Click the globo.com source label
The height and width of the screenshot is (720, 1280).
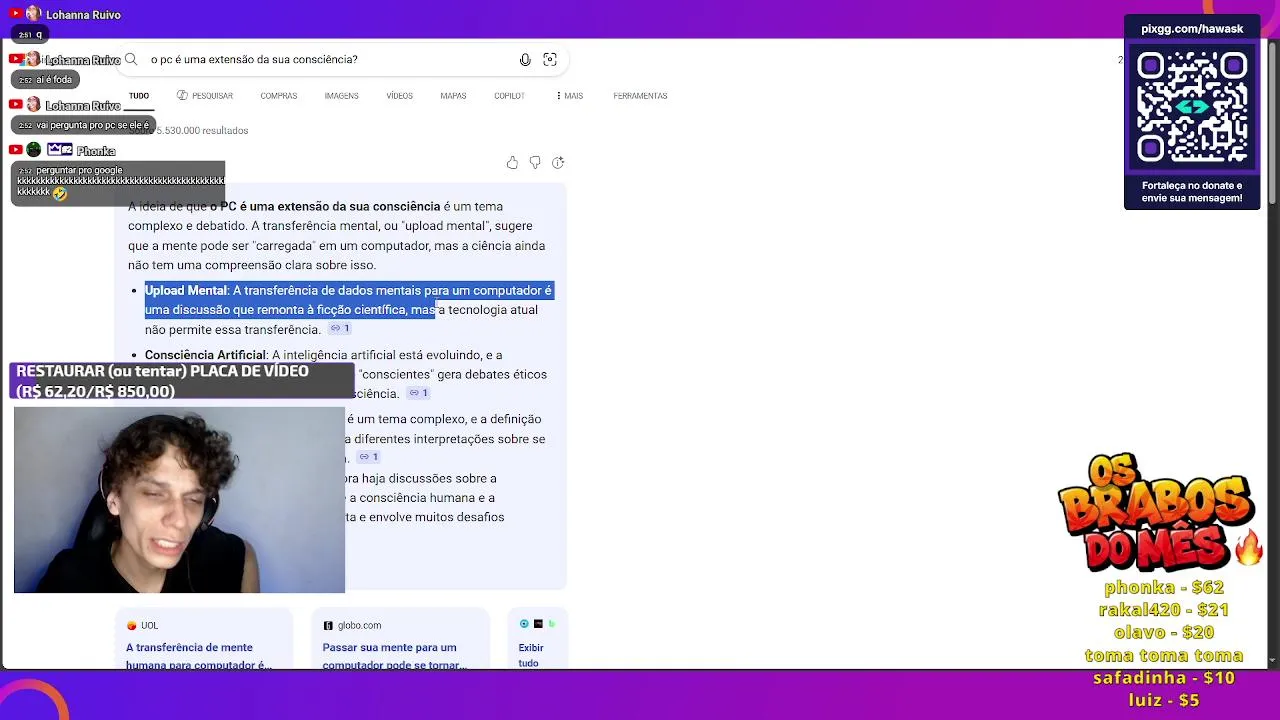pos(359,625)
